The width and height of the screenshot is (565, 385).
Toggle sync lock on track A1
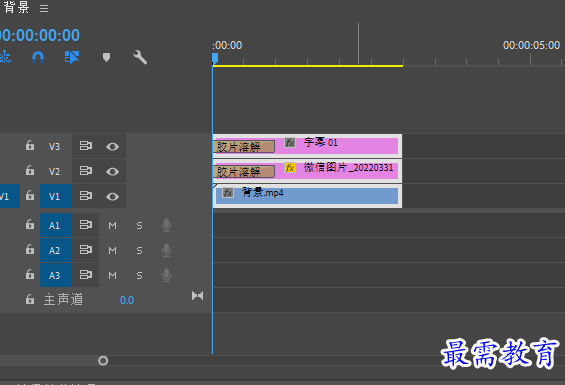(86, 225)
